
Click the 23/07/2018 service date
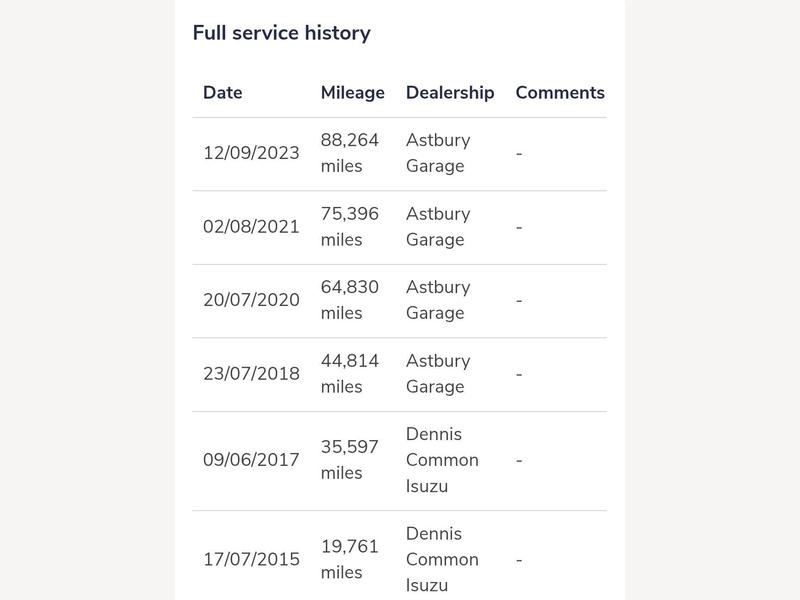(x=251, y=373)
